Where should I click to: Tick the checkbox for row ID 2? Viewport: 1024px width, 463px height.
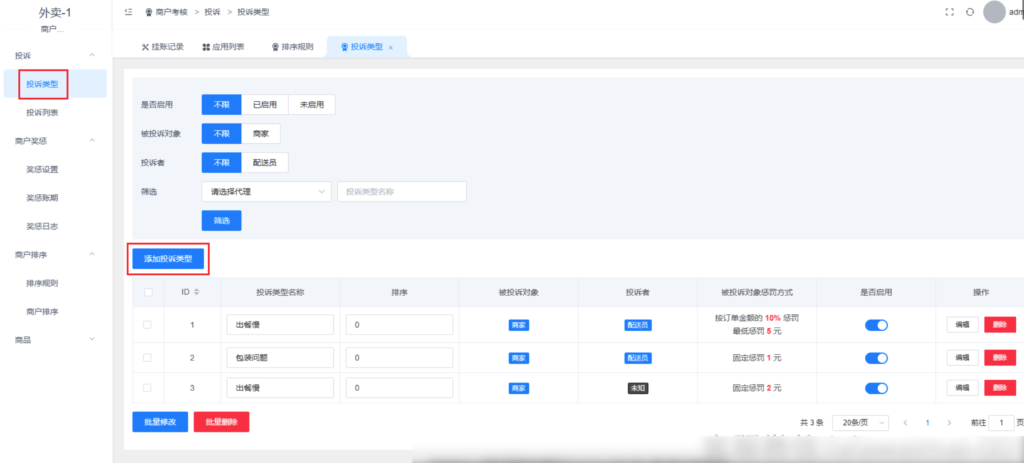pos(148,357)
